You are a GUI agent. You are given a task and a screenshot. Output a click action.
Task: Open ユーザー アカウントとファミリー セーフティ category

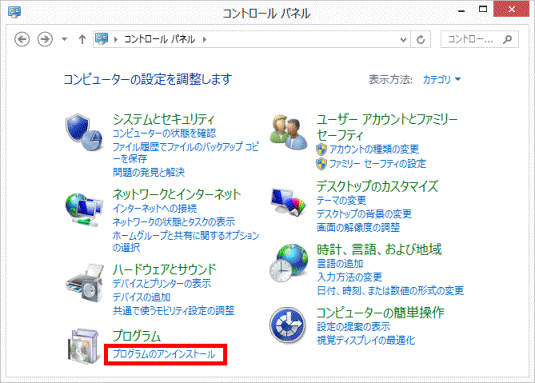pos(387,127)
